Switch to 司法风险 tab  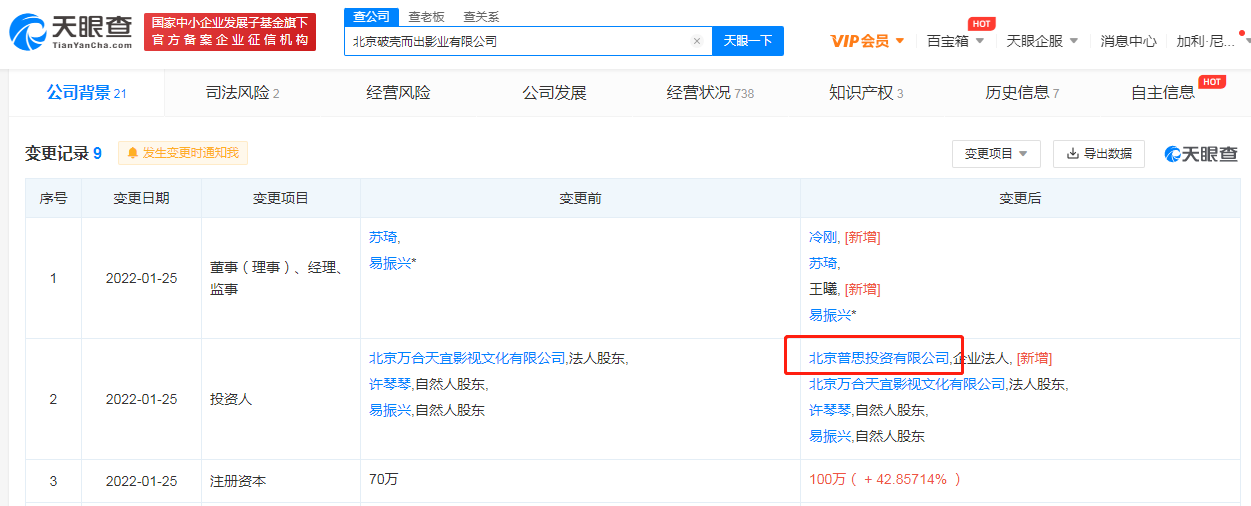click(242, 93)
